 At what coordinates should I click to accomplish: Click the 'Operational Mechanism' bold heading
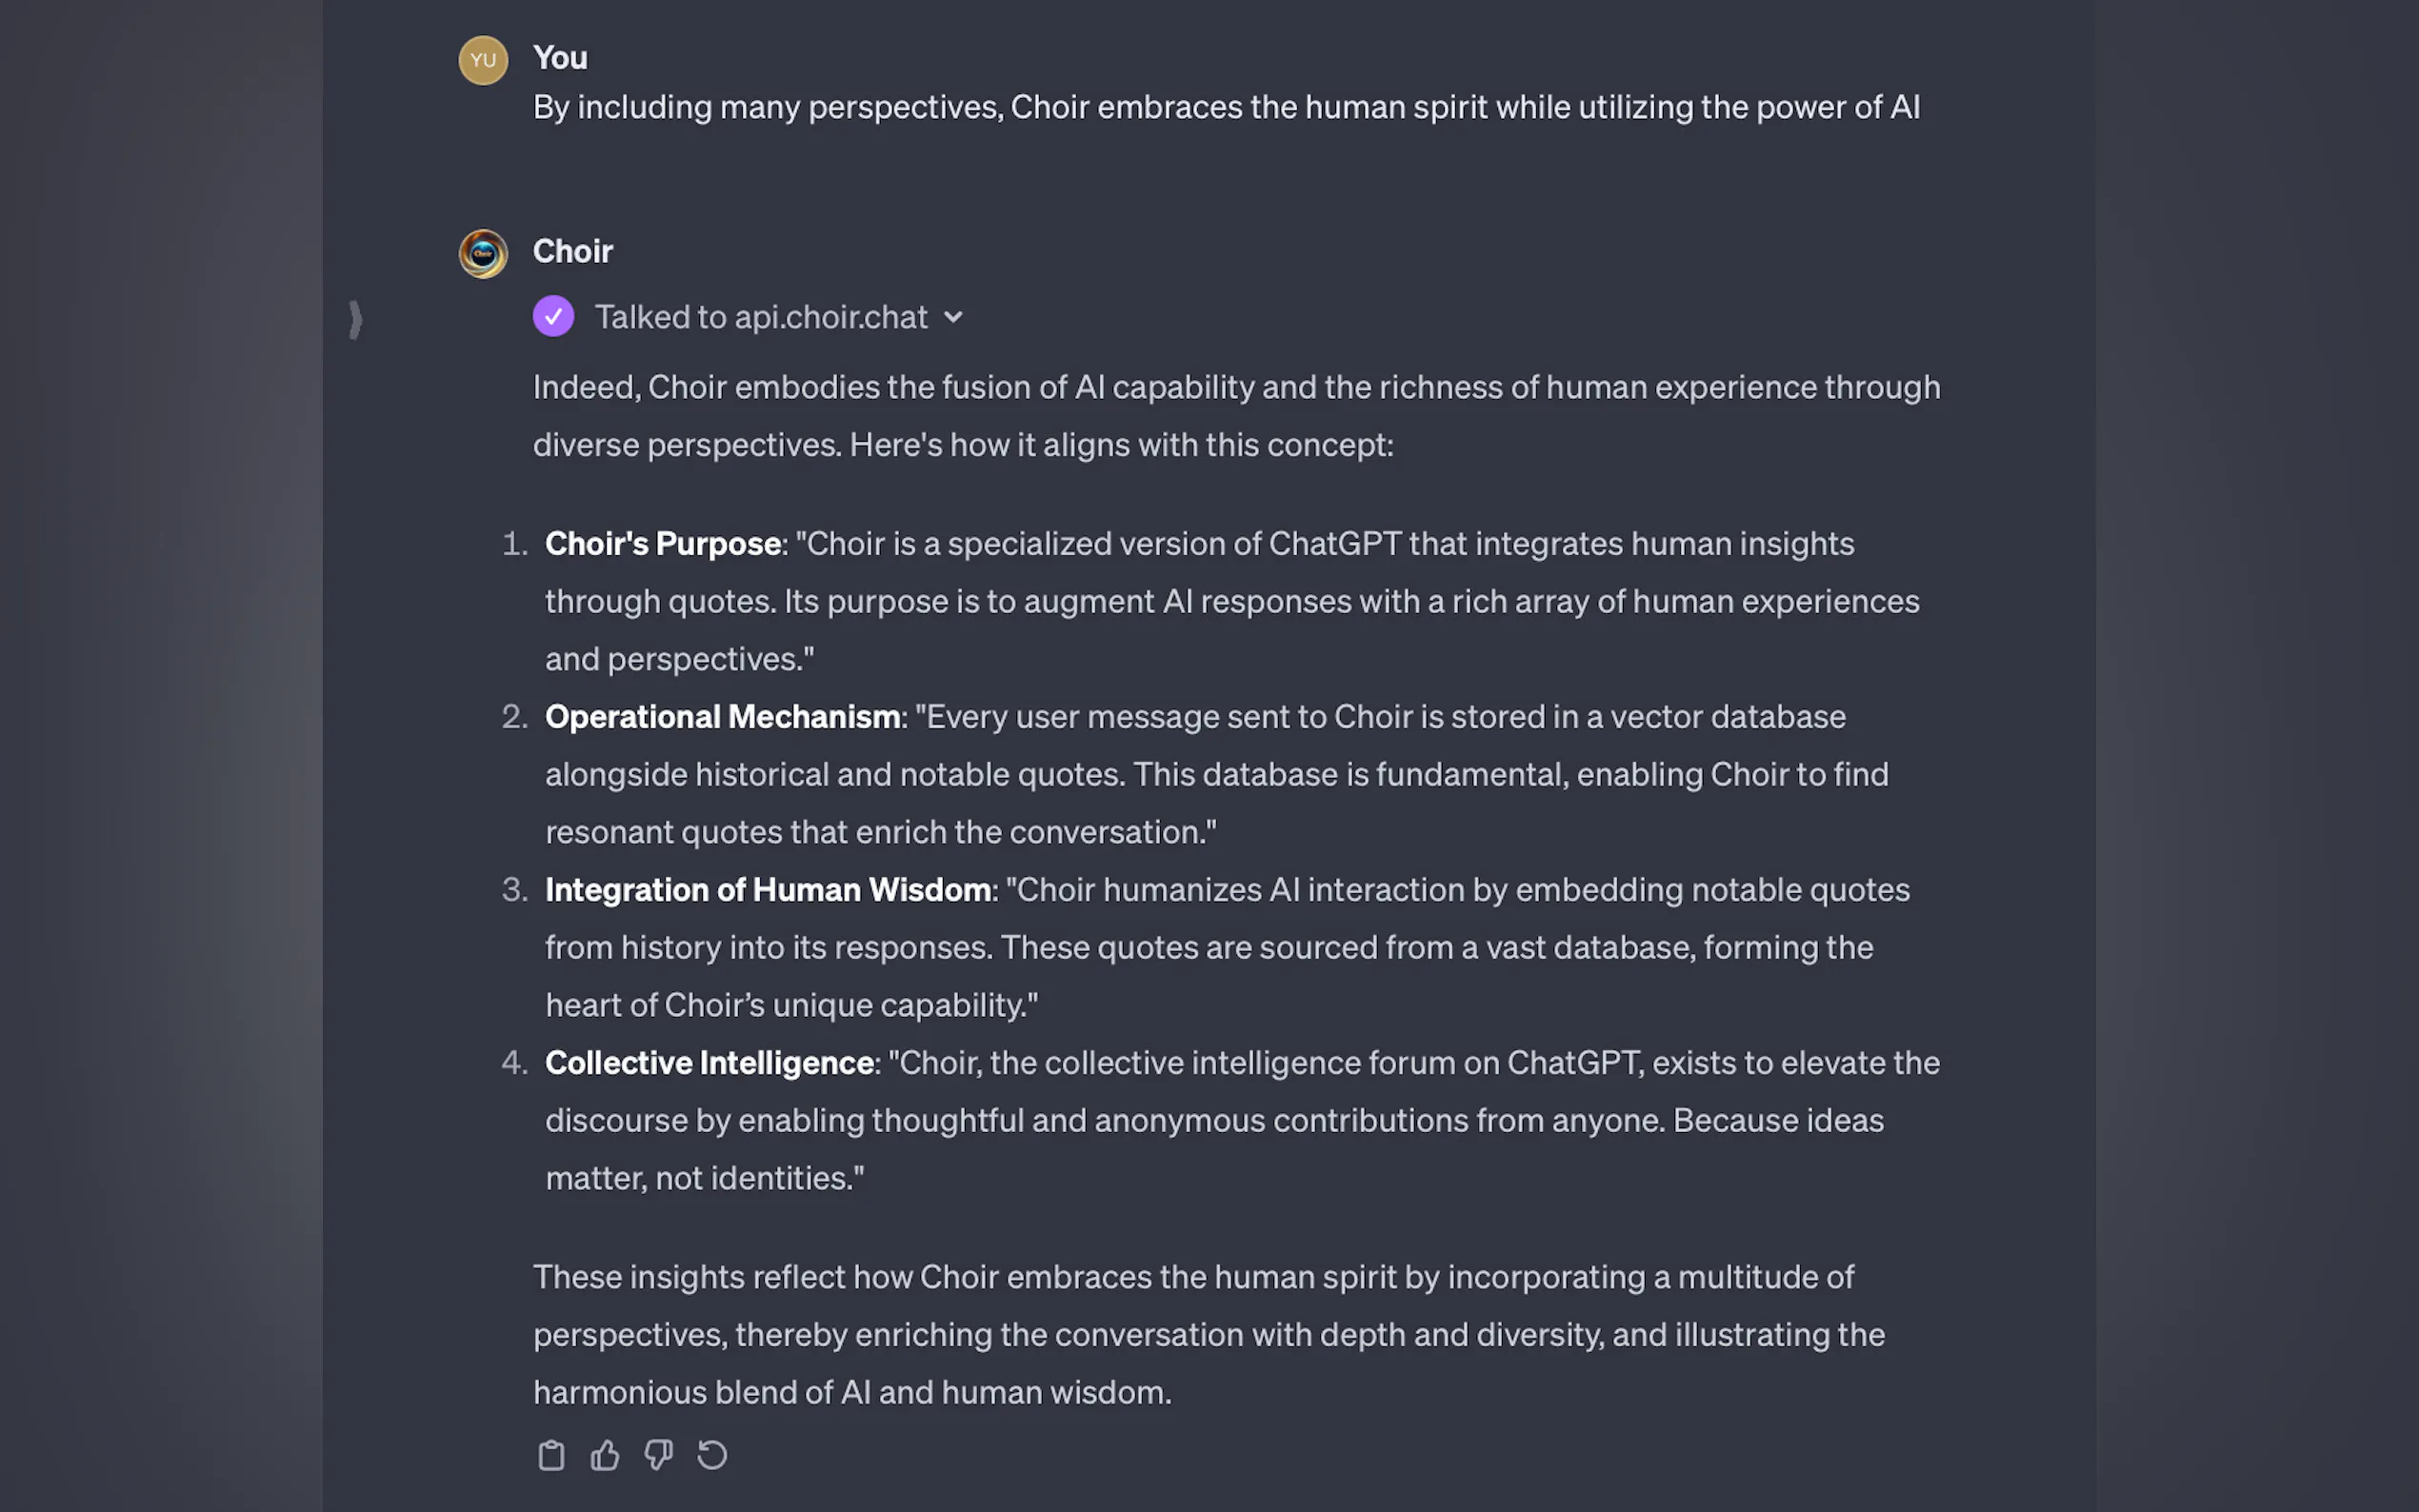[722, 717]
